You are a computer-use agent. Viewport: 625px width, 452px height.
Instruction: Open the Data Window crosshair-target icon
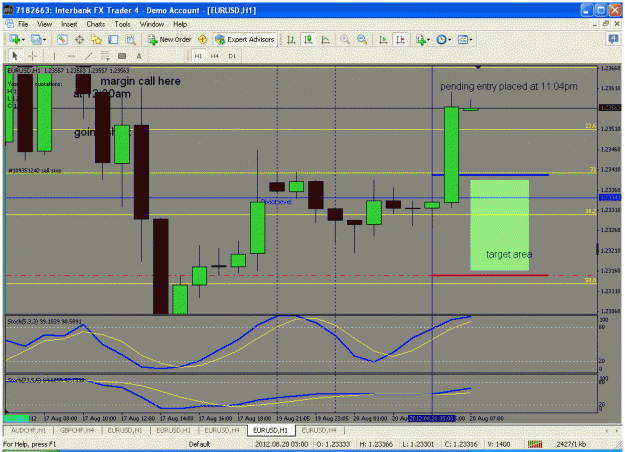[x=79, y=39]
